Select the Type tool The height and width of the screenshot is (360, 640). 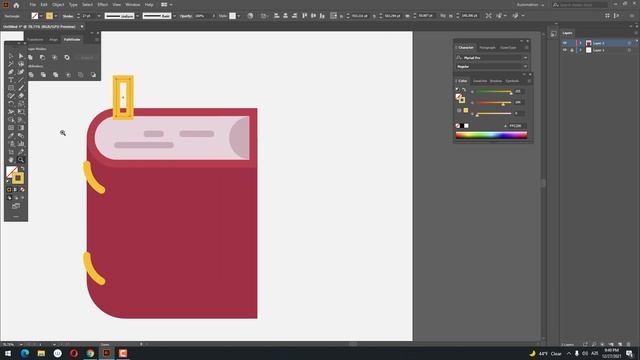[11, 80]
